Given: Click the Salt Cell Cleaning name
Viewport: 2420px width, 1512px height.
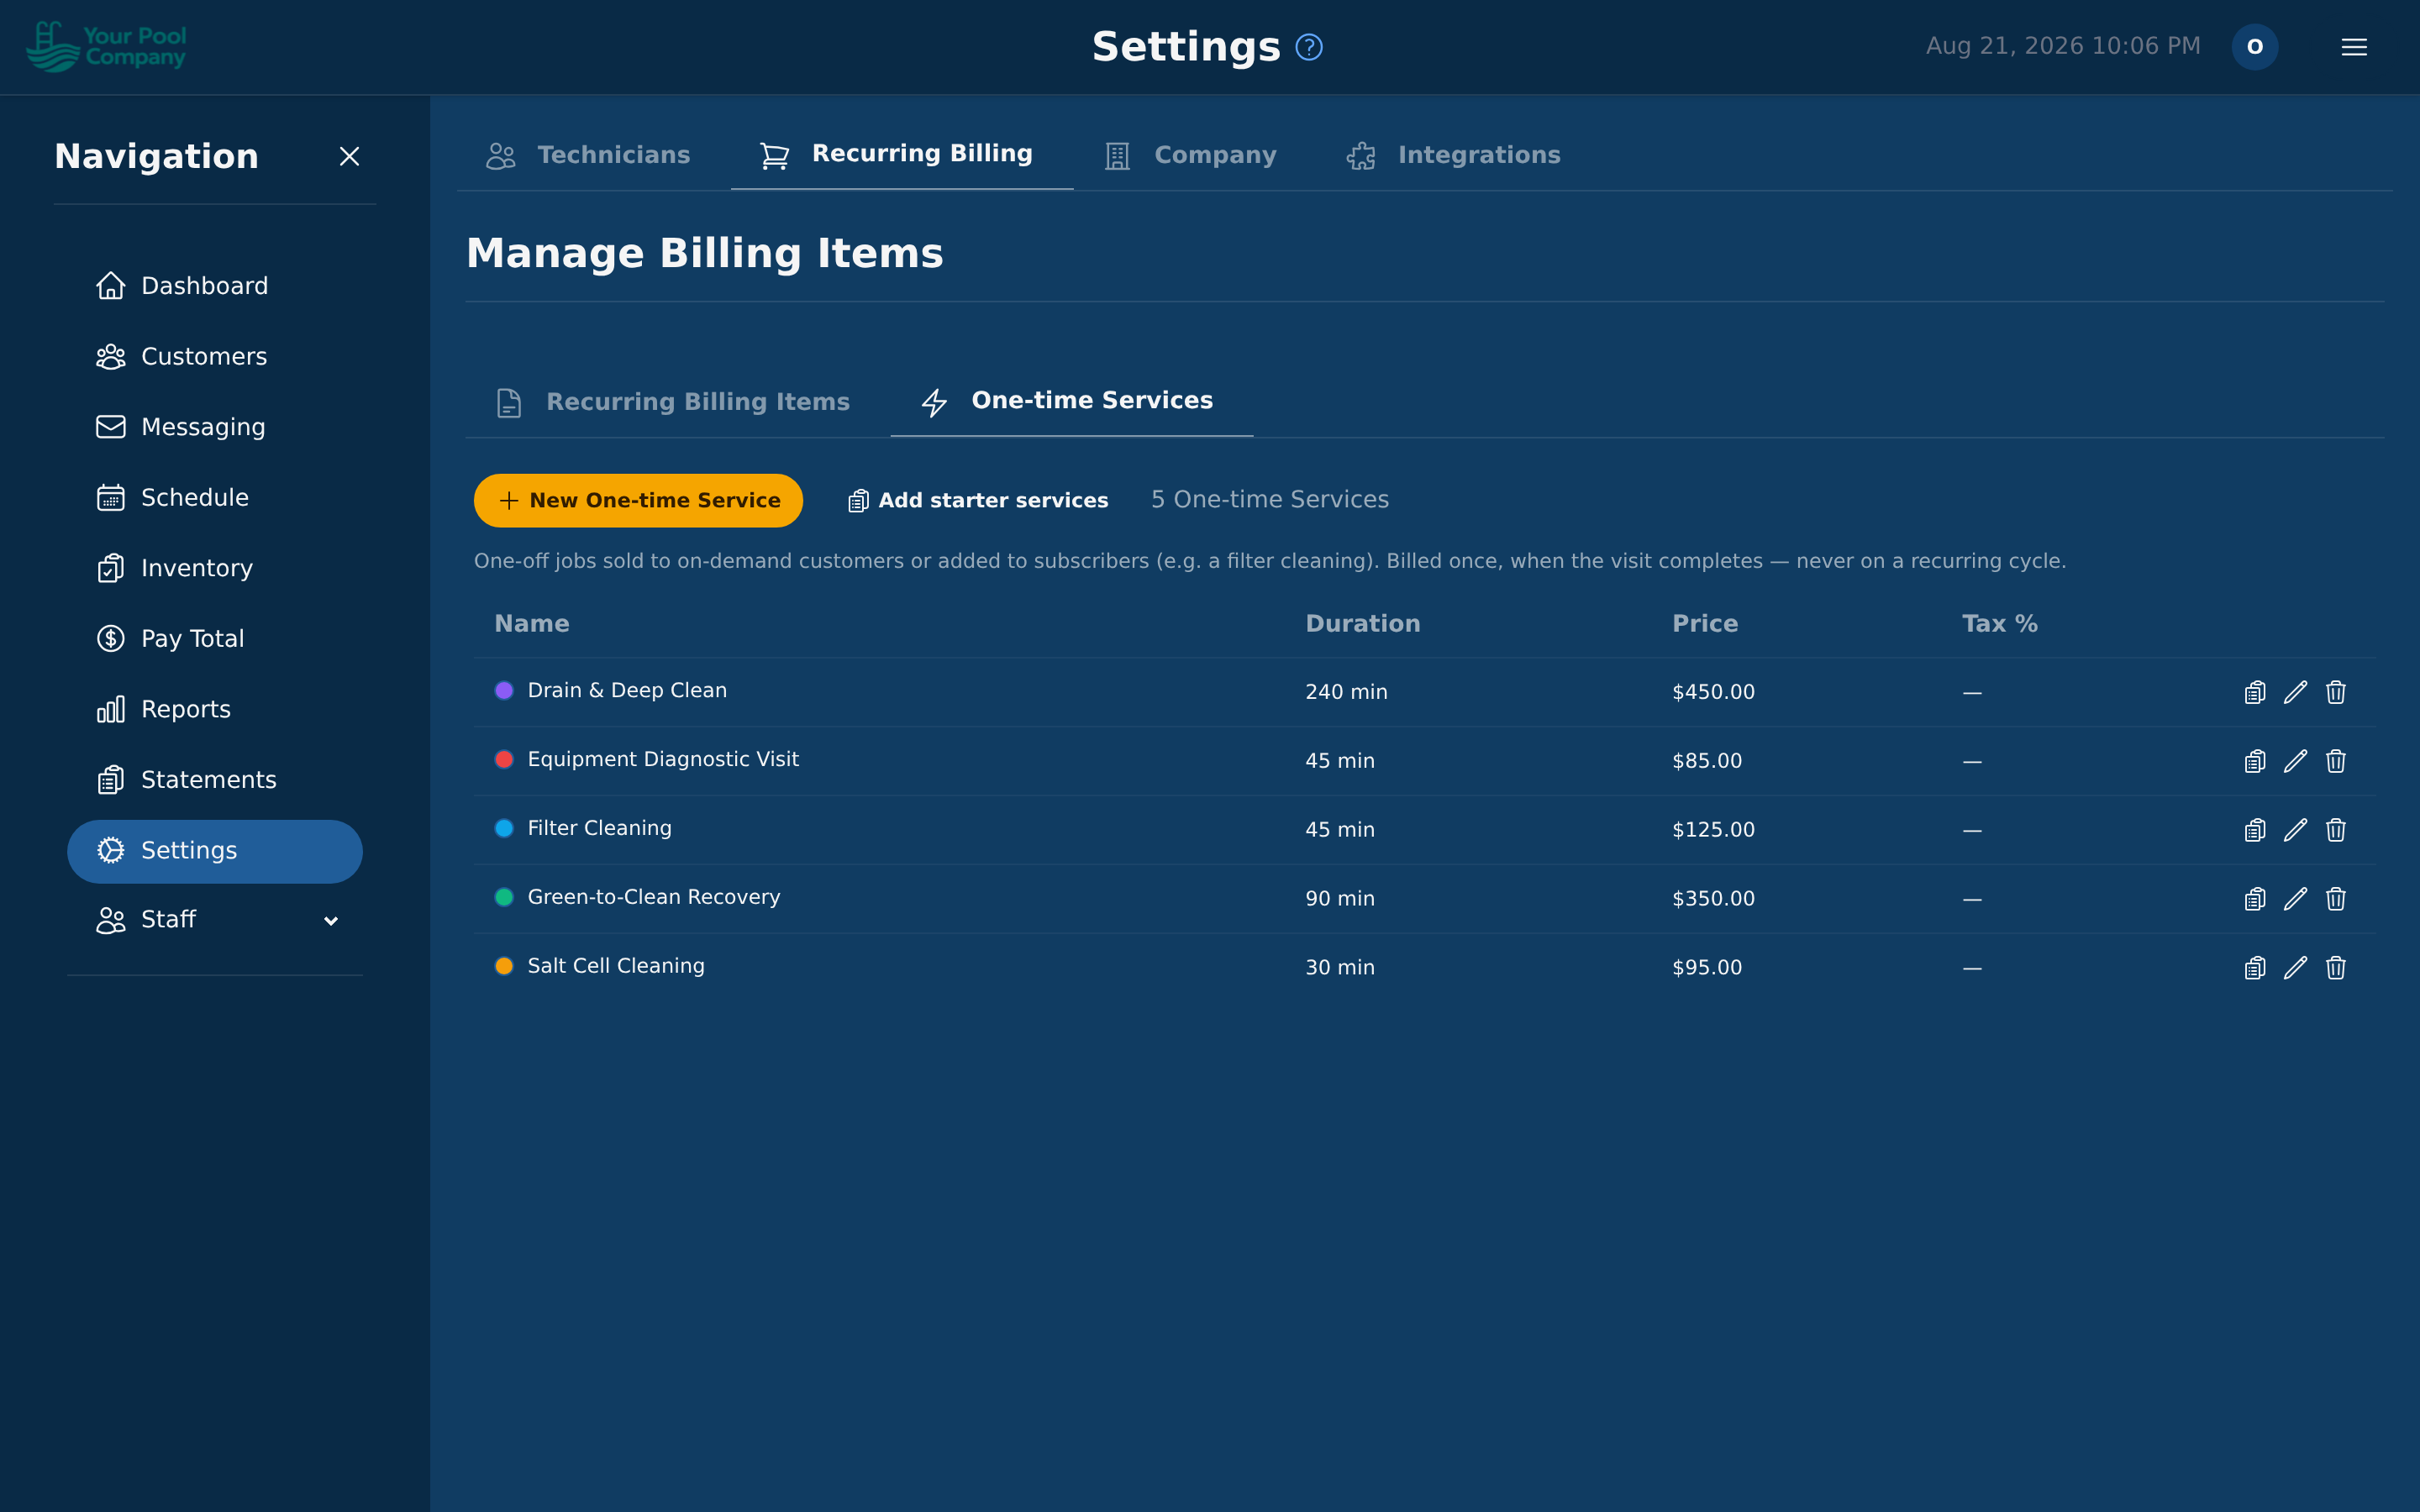Looking at the screenshot, I should pyautogui.click(x=616, y=966).
